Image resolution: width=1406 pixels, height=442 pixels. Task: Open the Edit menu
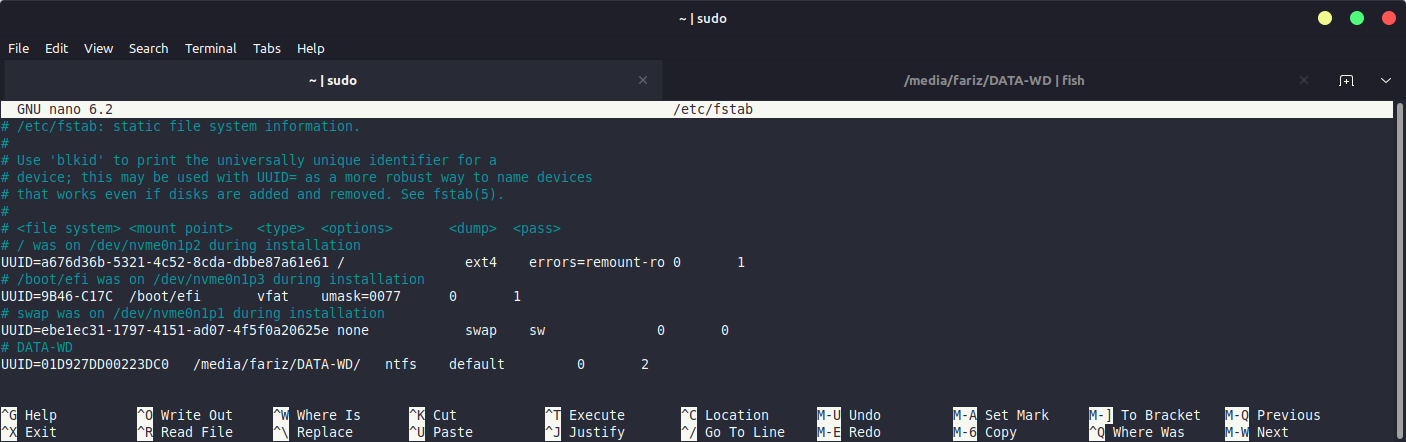[56, 48]
